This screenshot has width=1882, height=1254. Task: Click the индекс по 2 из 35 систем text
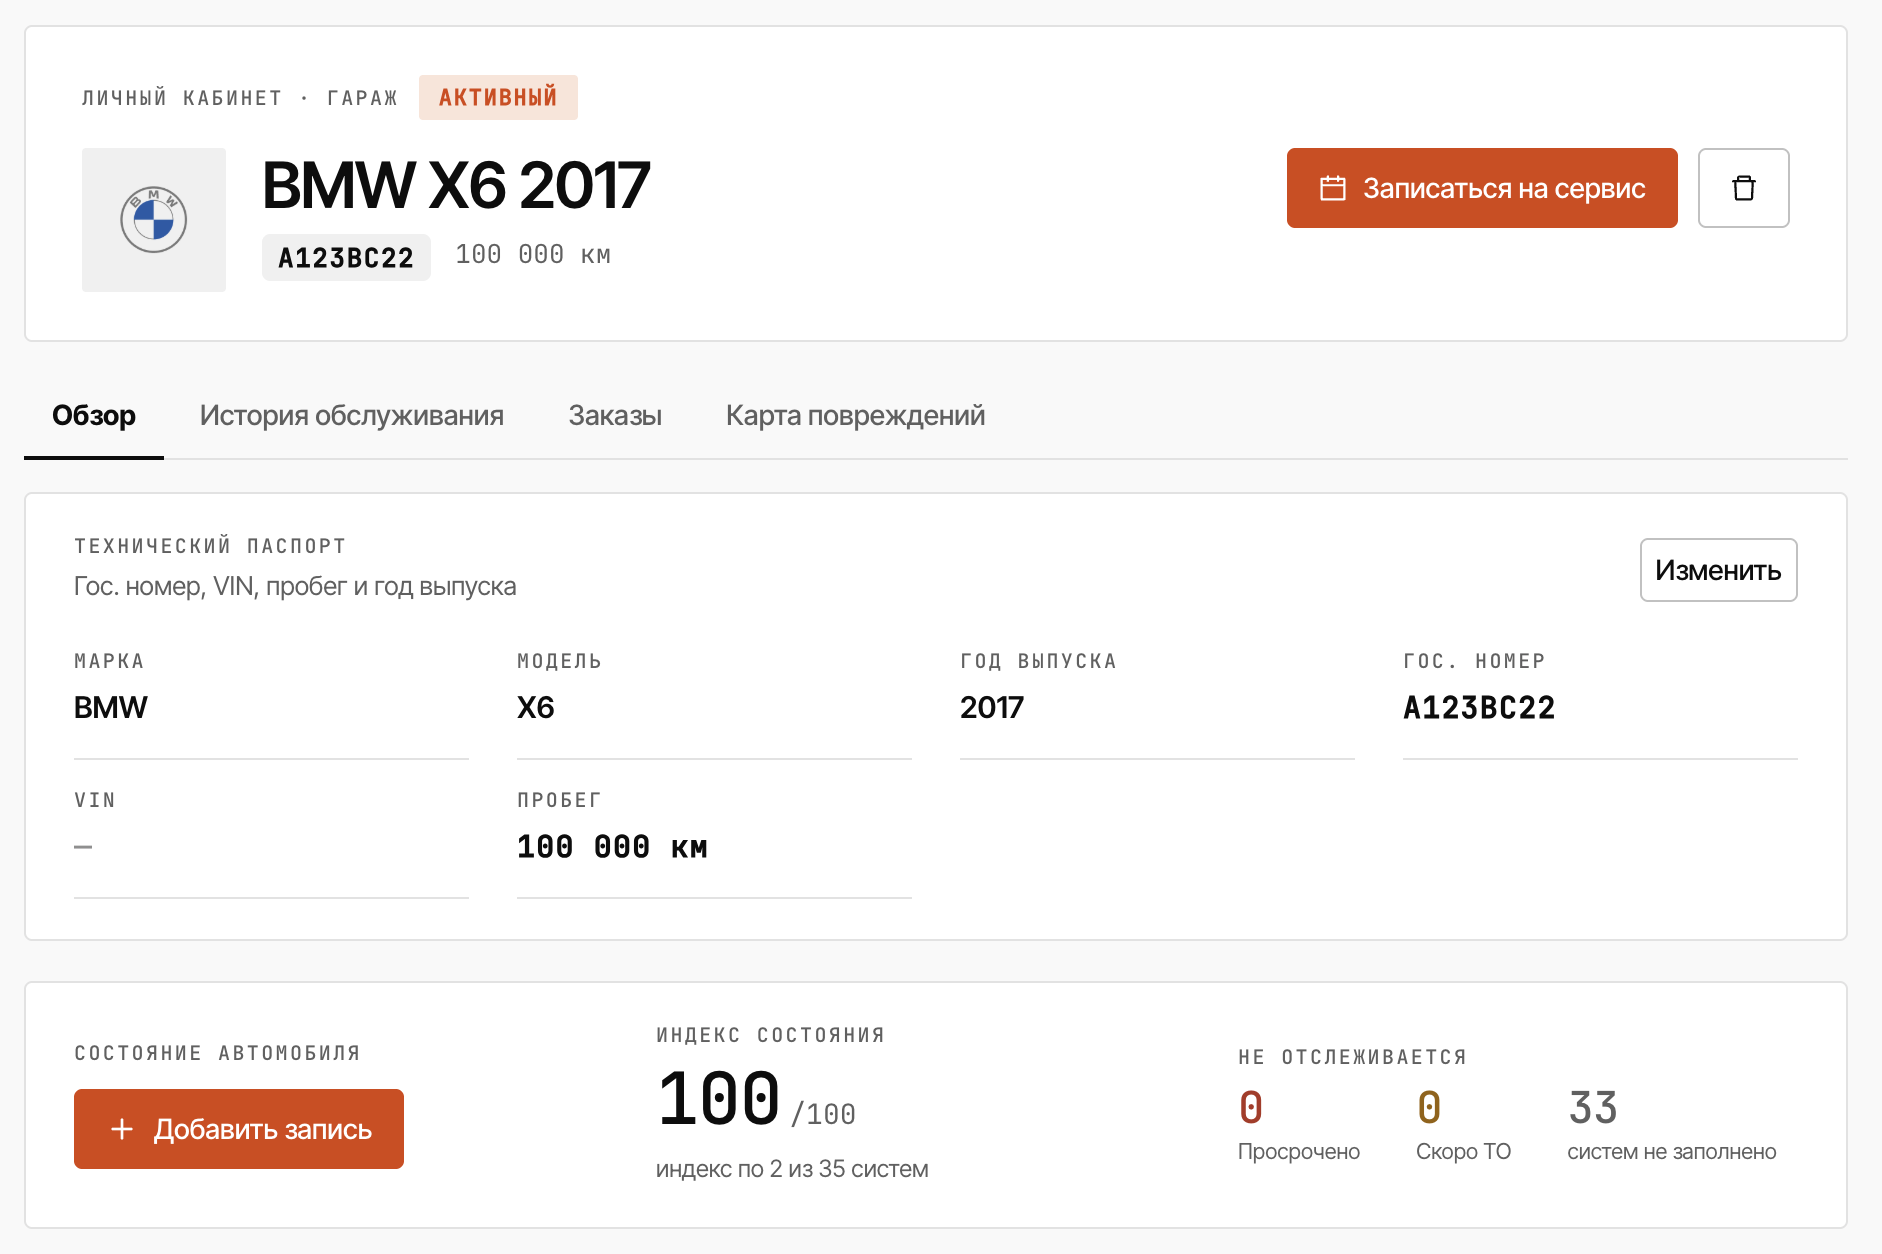pyautogui.click(x=792, y=1169)
